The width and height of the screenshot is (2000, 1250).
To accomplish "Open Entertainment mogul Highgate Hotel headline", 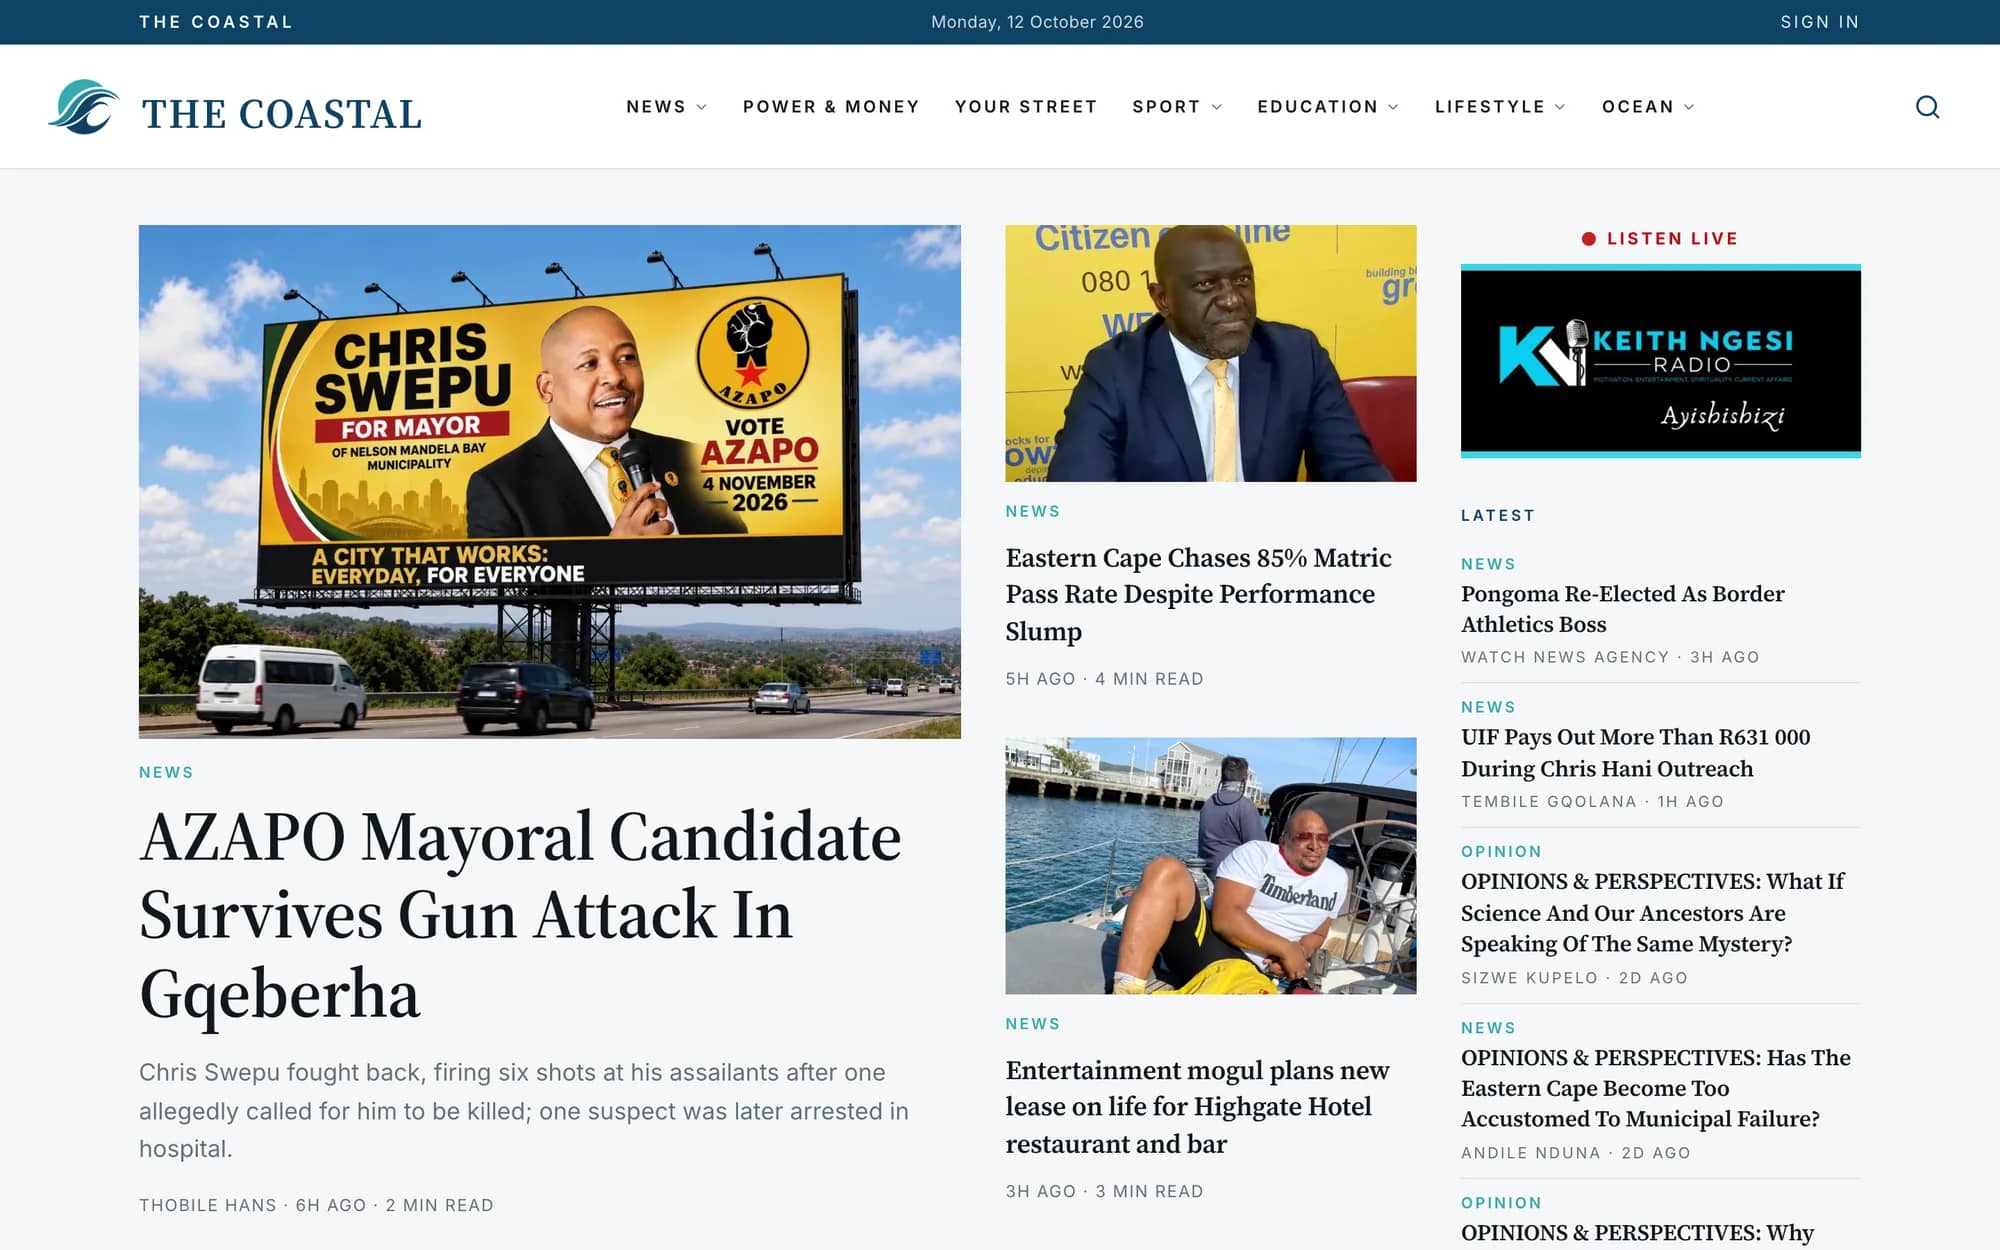I will (1197, 1107).
